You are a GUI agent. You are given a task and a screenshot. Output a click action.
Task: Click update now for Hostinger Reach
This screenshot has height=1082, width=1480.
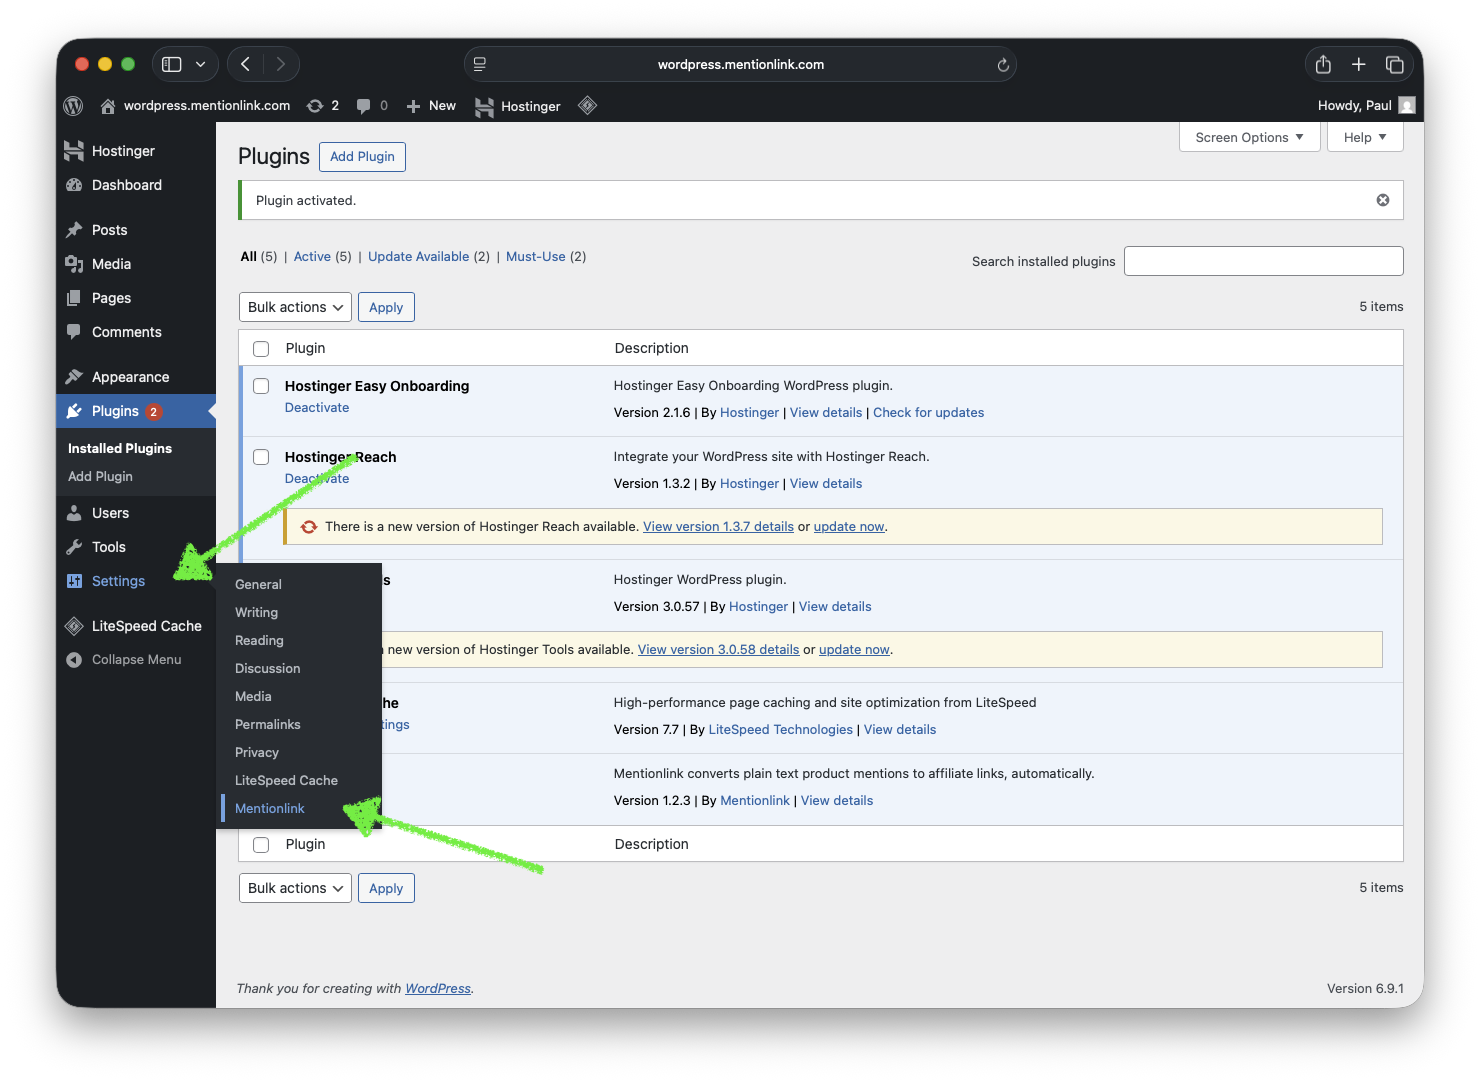pyautogui.click(x=849, y=527)
